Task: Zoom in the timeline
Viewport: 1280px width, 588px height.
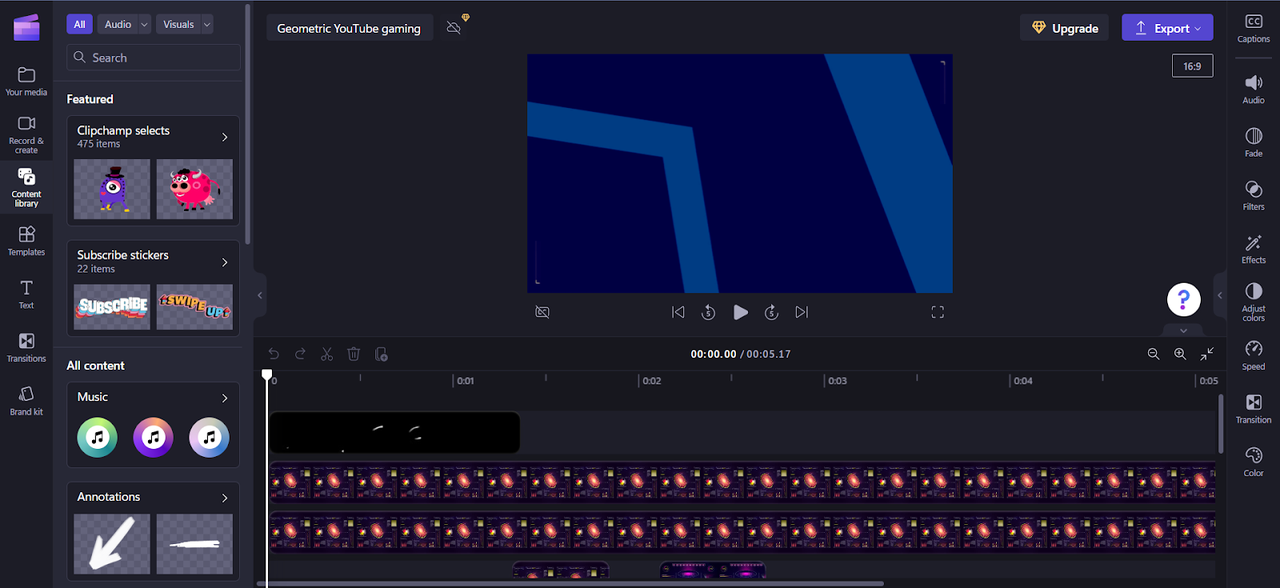Action: click(1180, 354)
